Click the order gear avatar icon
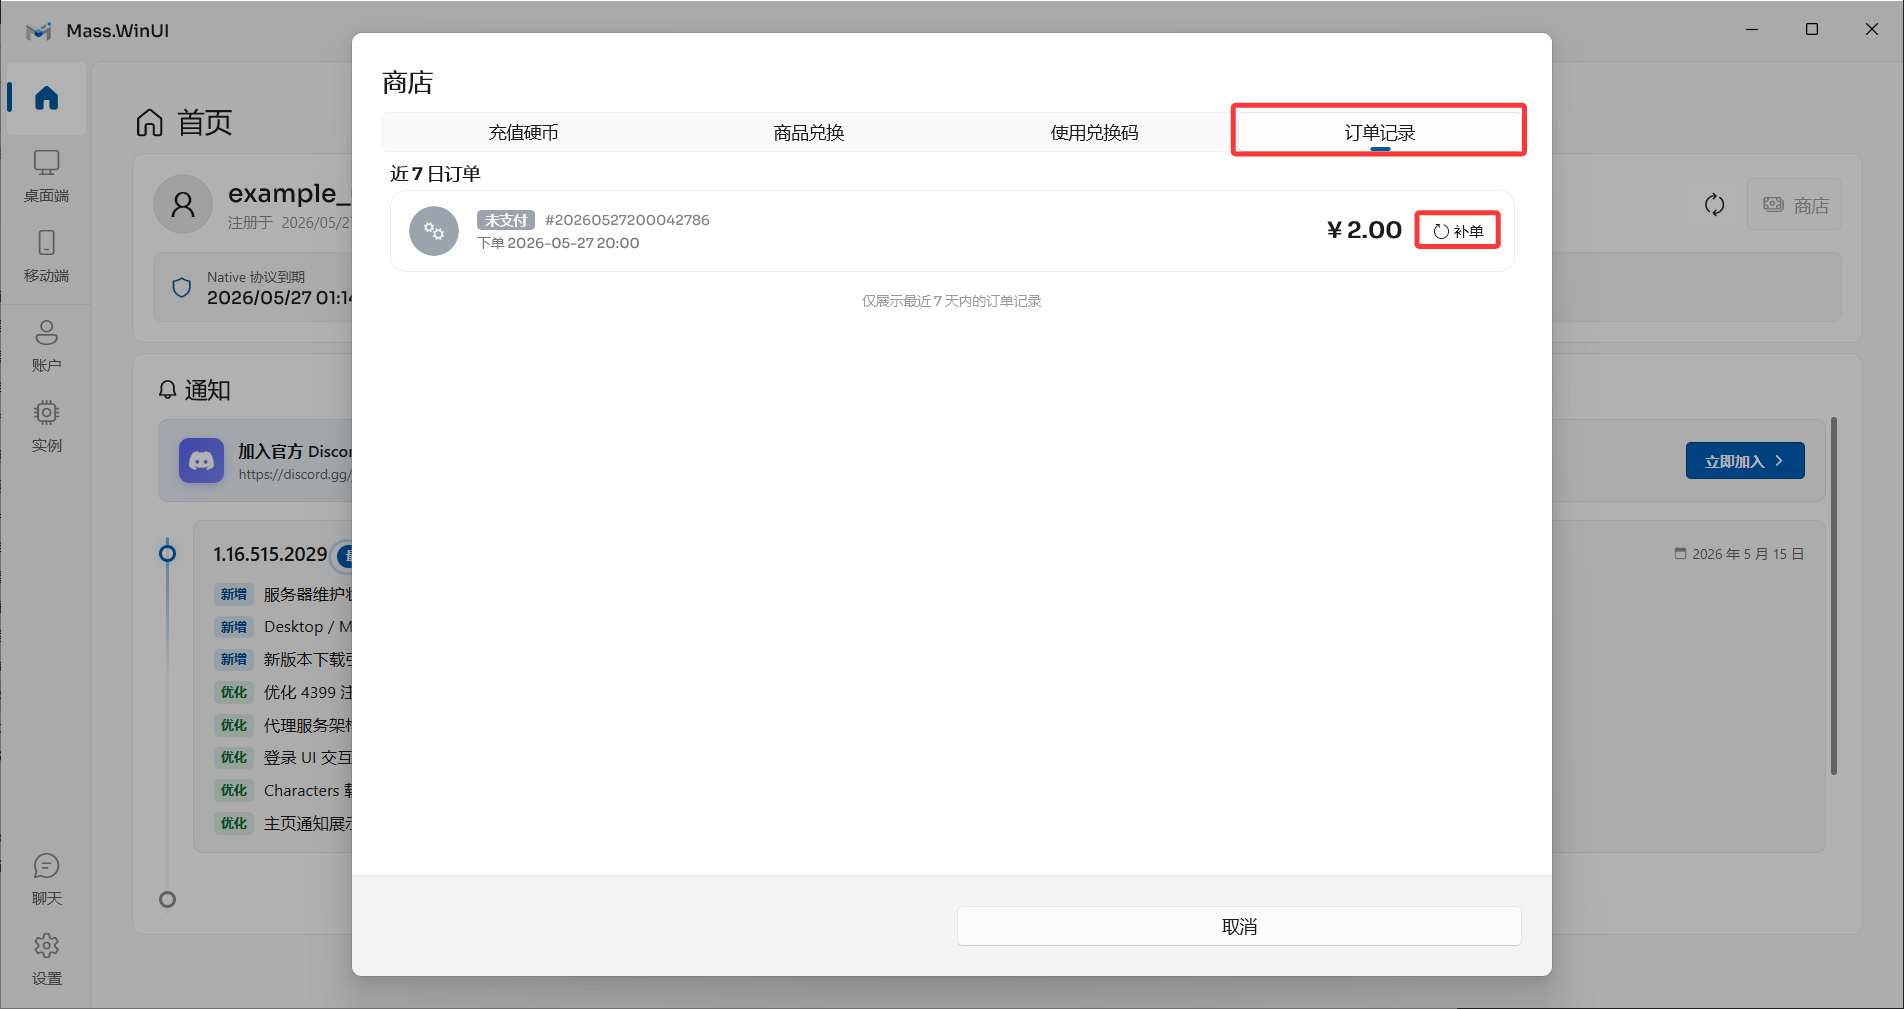This screenshot has height=1009, width=1904. coord(434,231)
